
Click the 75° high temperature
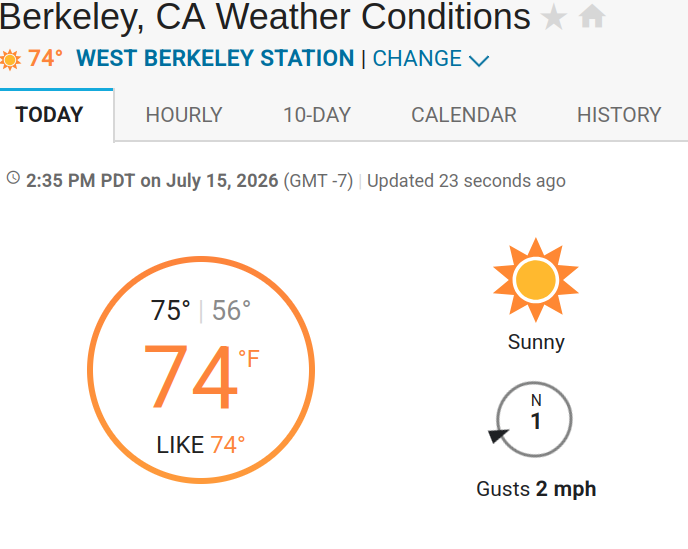[170, 310]
